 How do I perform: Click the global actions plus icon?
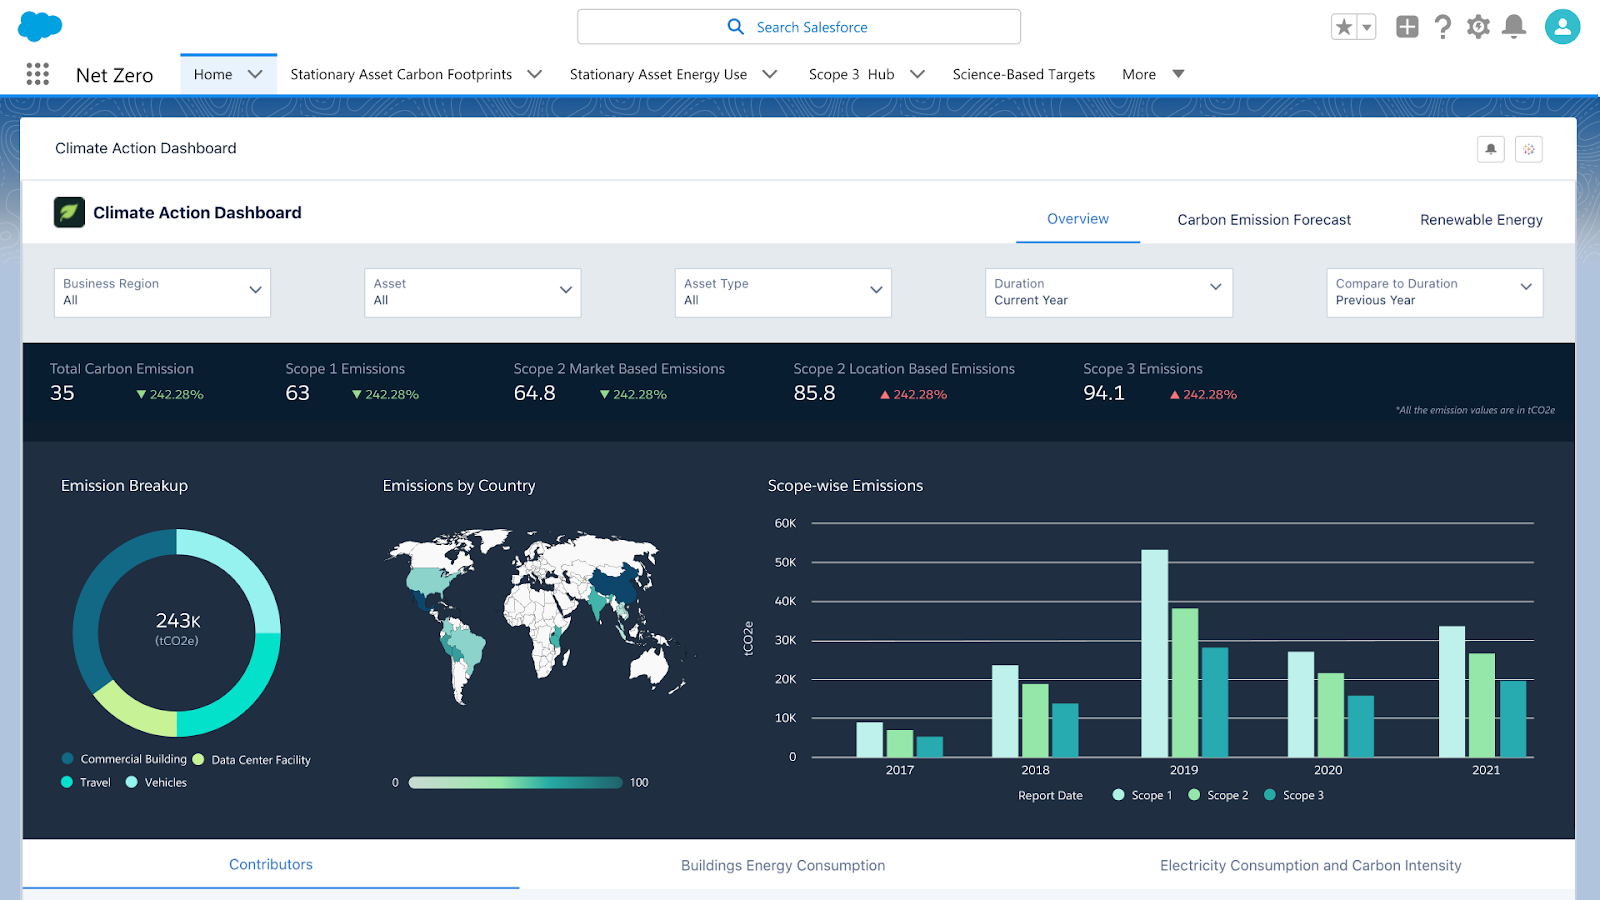[1407, 27]
